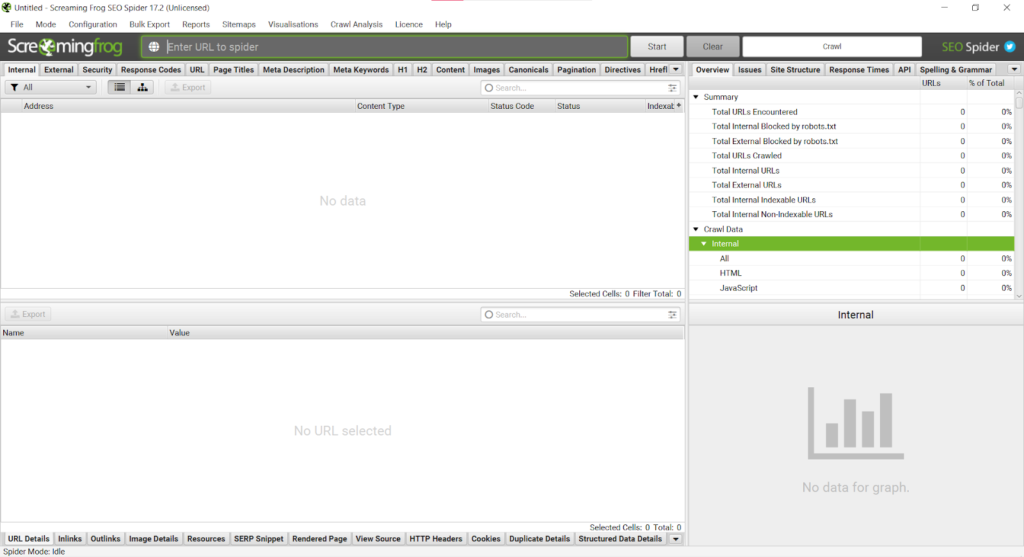Image resolution: width=1024 pixels, height=557 pixels.
Task: Select Total Internal Indexable URLs row
Action: [852, 200]
